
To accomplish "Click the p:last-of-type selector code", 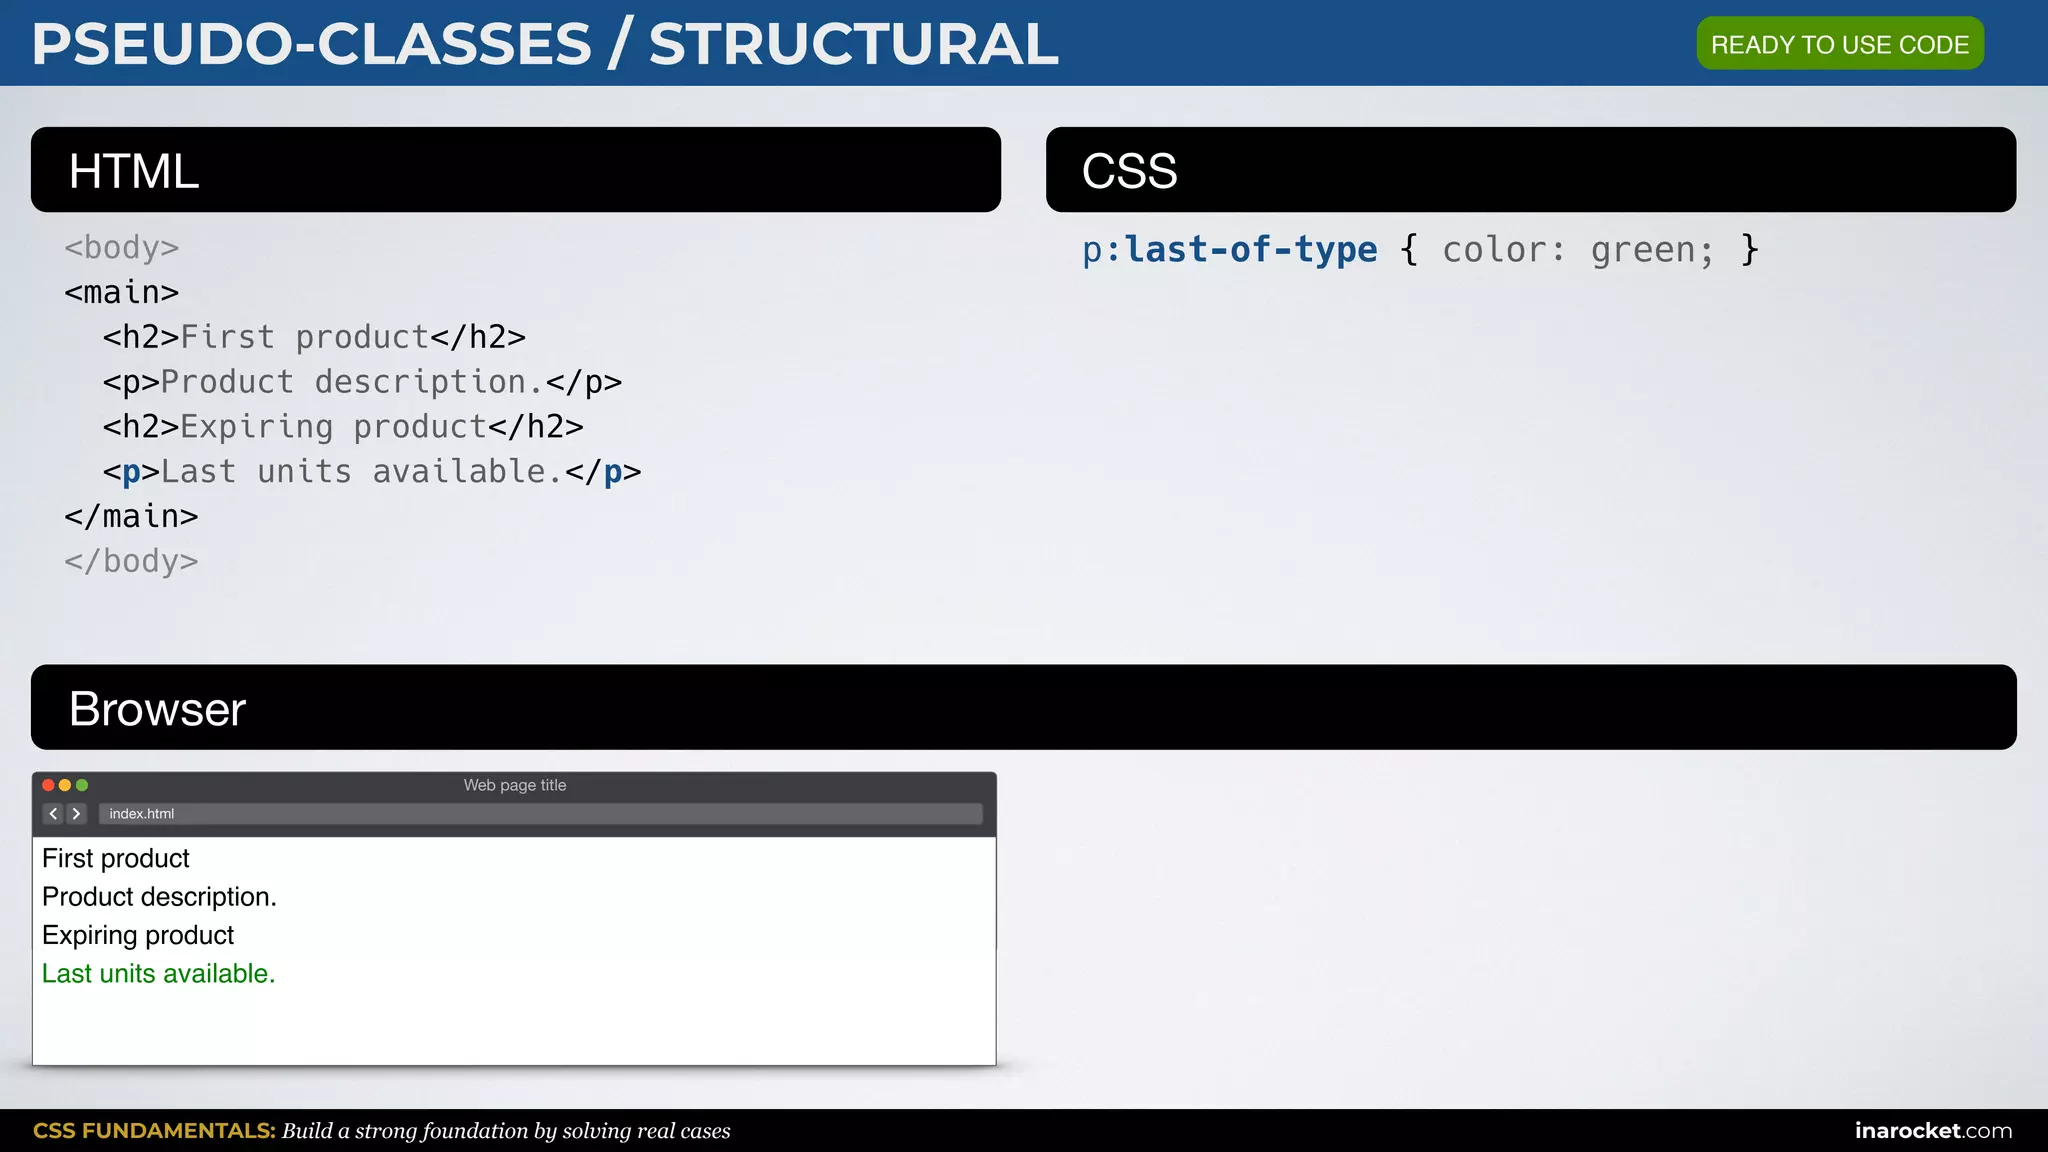I will (x=1229, y=249).
